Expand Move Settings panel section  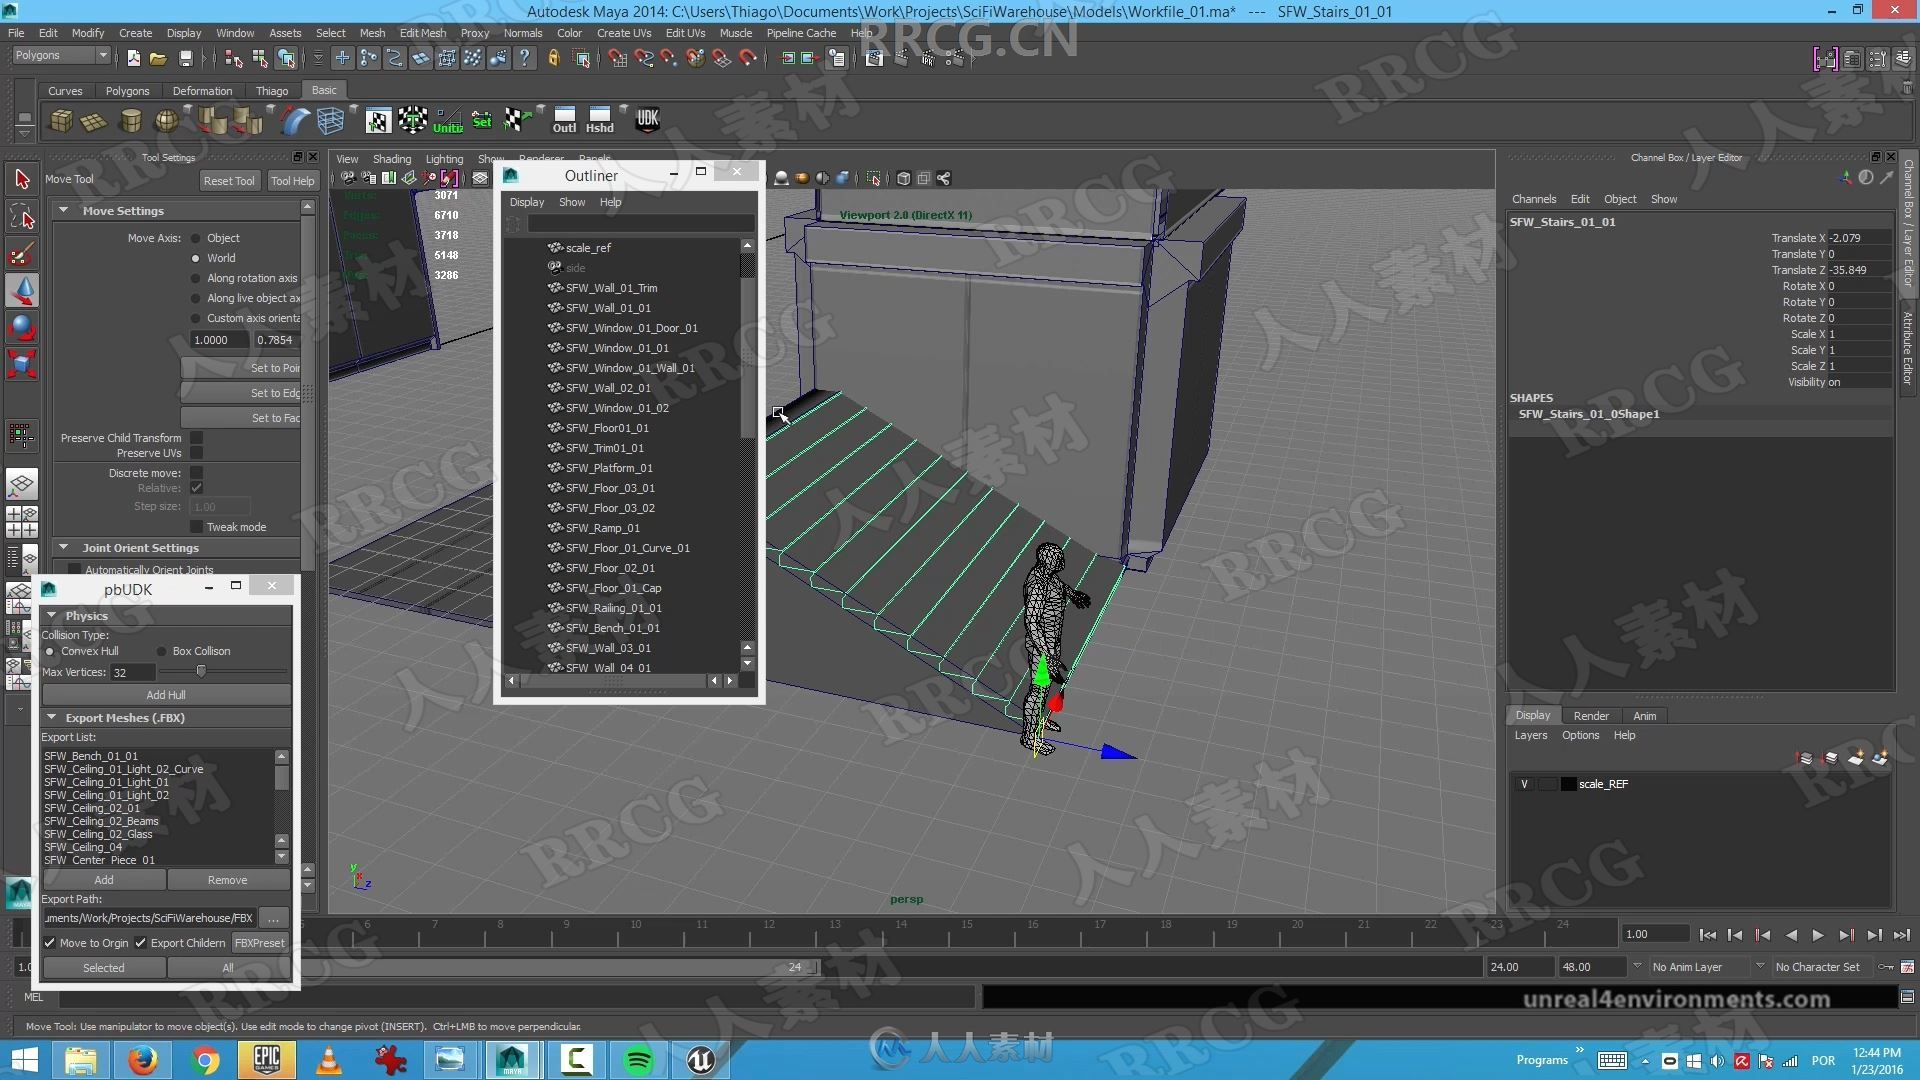click(x=62, y=210)
